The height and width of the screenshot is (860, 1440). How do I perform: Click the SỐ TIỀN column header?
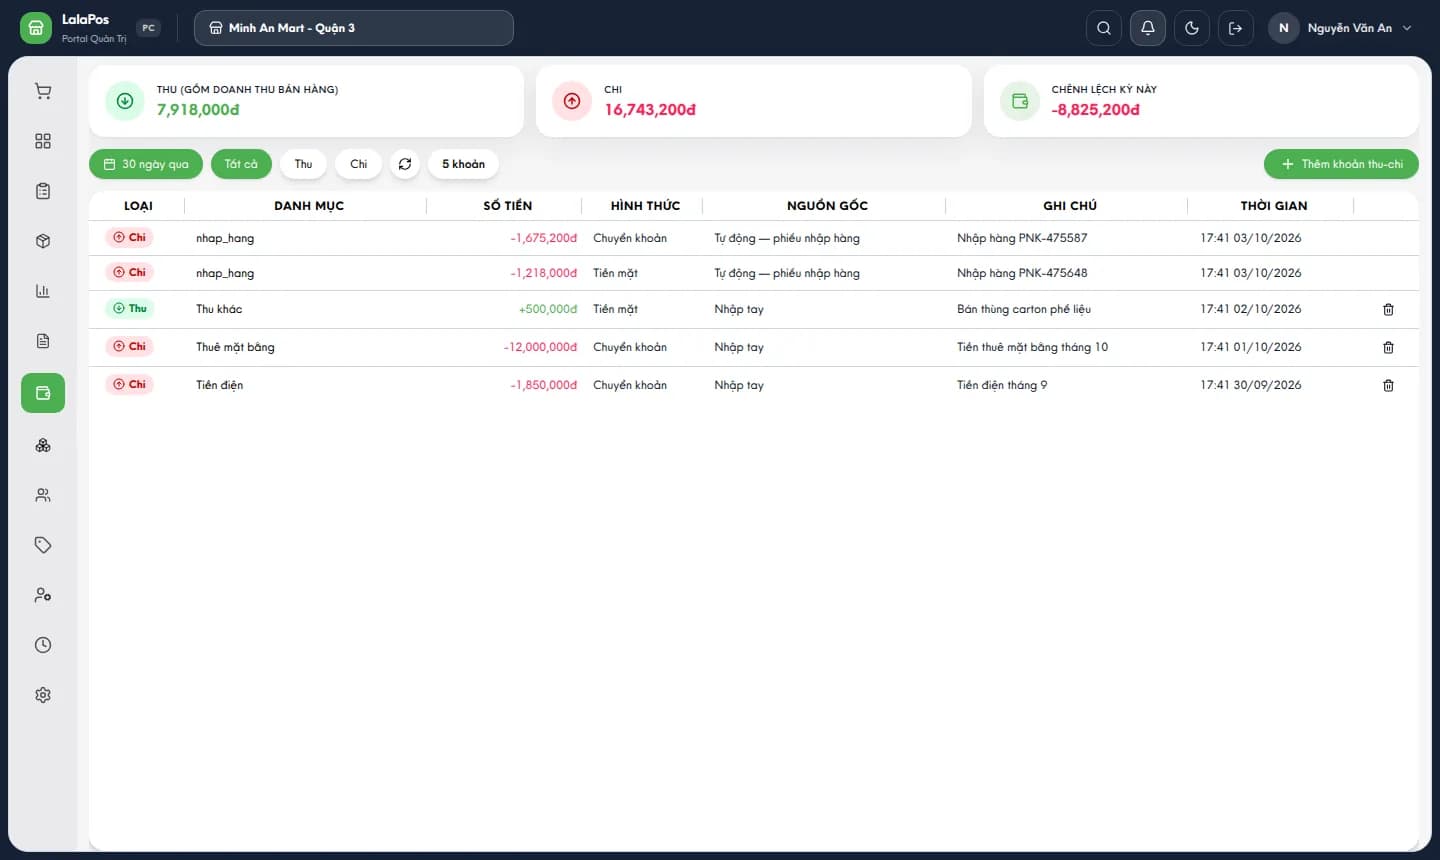tap(507, 205)
